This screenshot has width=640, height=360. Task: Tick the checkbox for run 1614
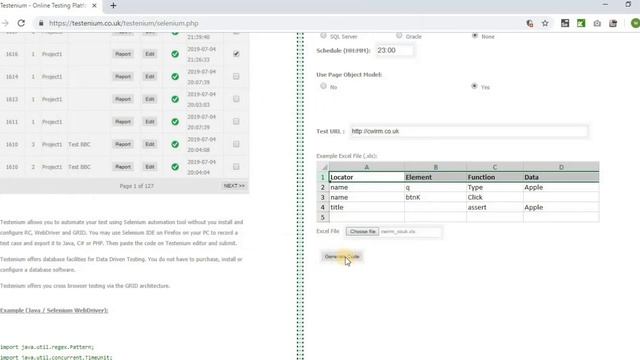236,76
